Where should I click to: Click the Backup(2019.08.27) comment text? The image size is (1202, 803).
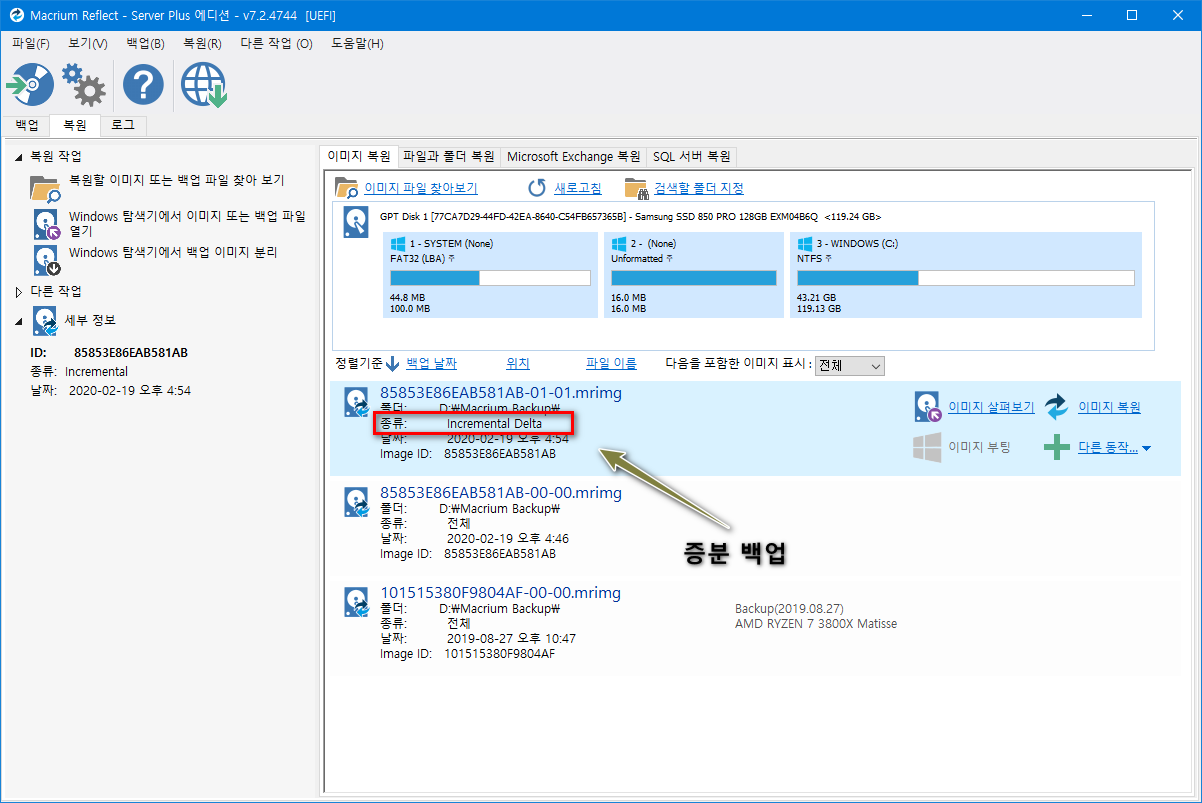coord(789,608)
